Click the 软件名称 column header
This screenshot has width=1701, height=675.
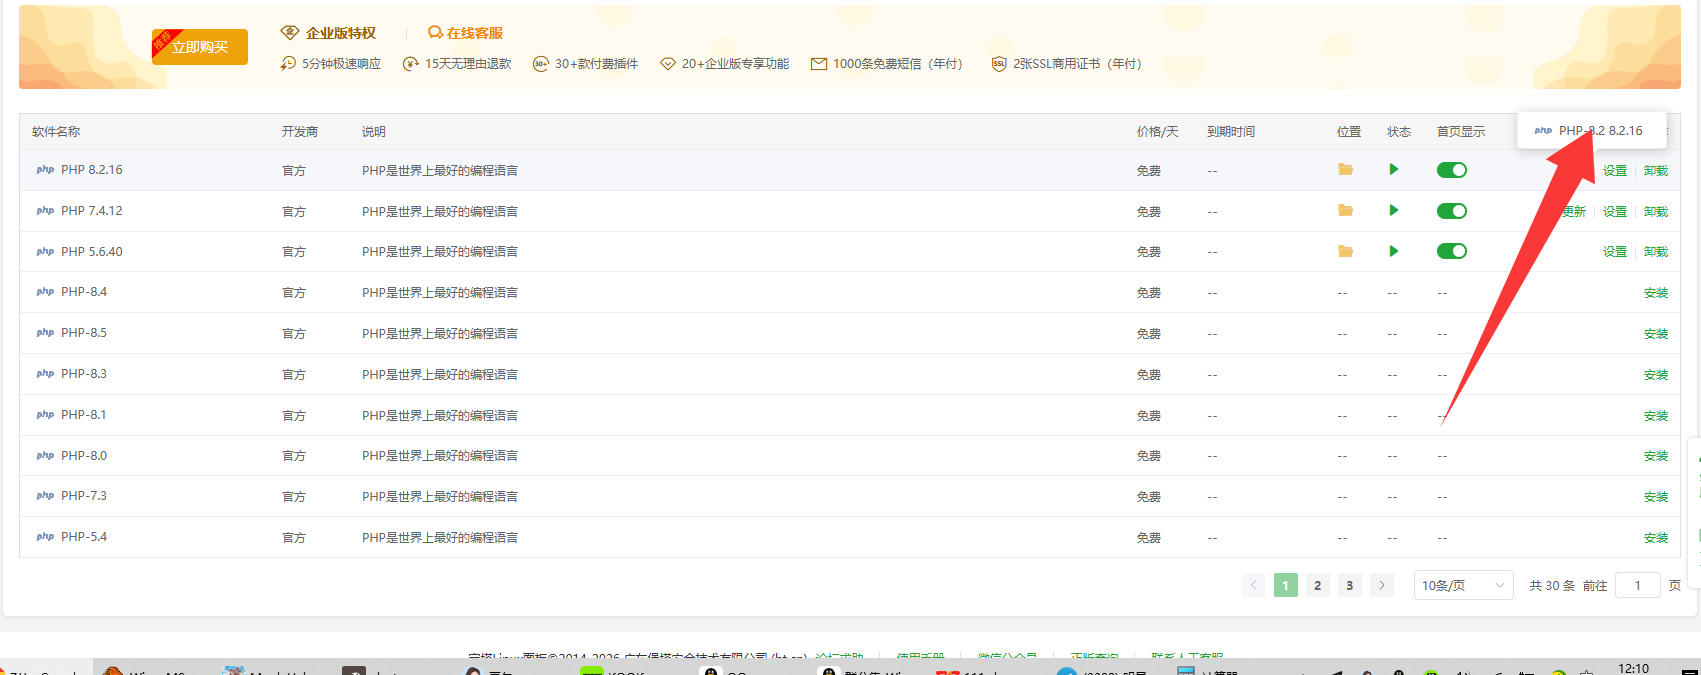coord(56,132)
